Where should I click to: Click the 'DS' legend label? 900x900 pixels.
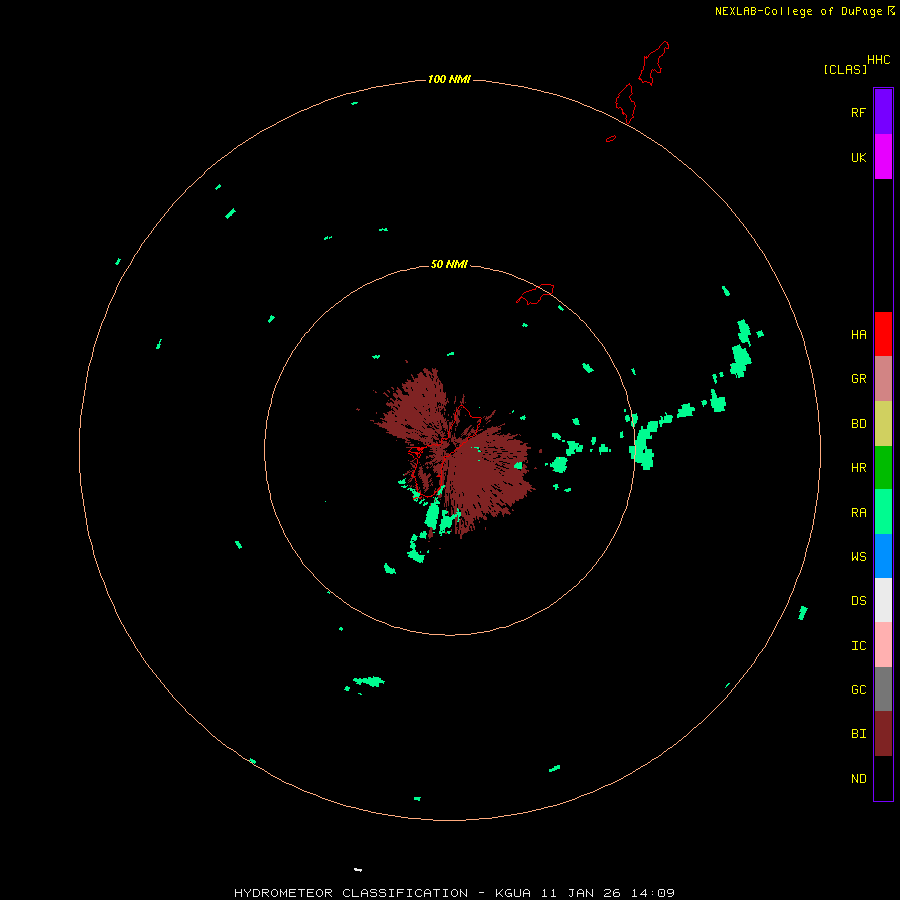[x=859, y=601]
